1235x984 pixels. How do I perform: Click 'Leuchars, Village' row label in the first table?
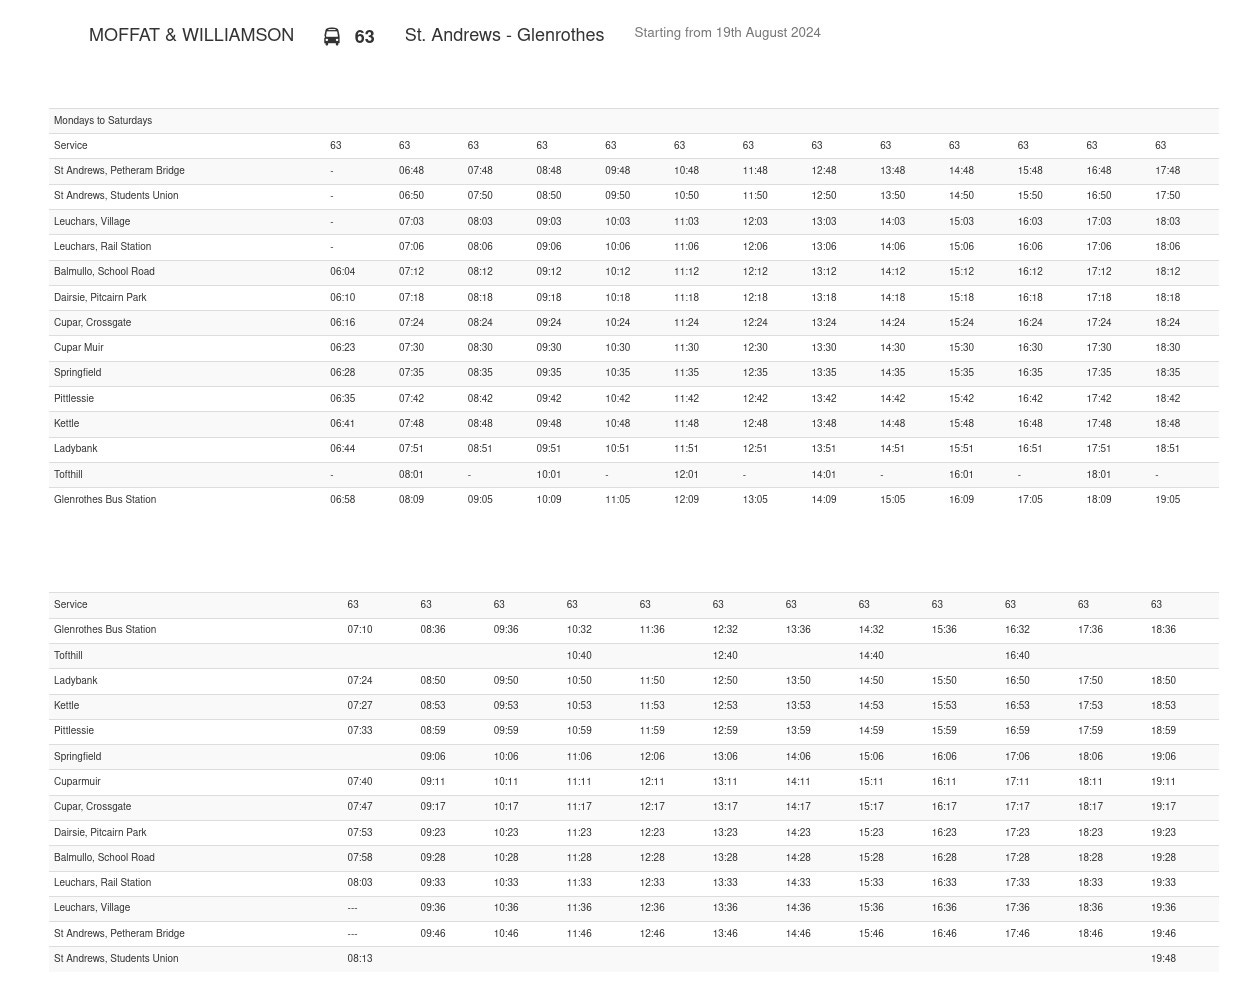92,222
